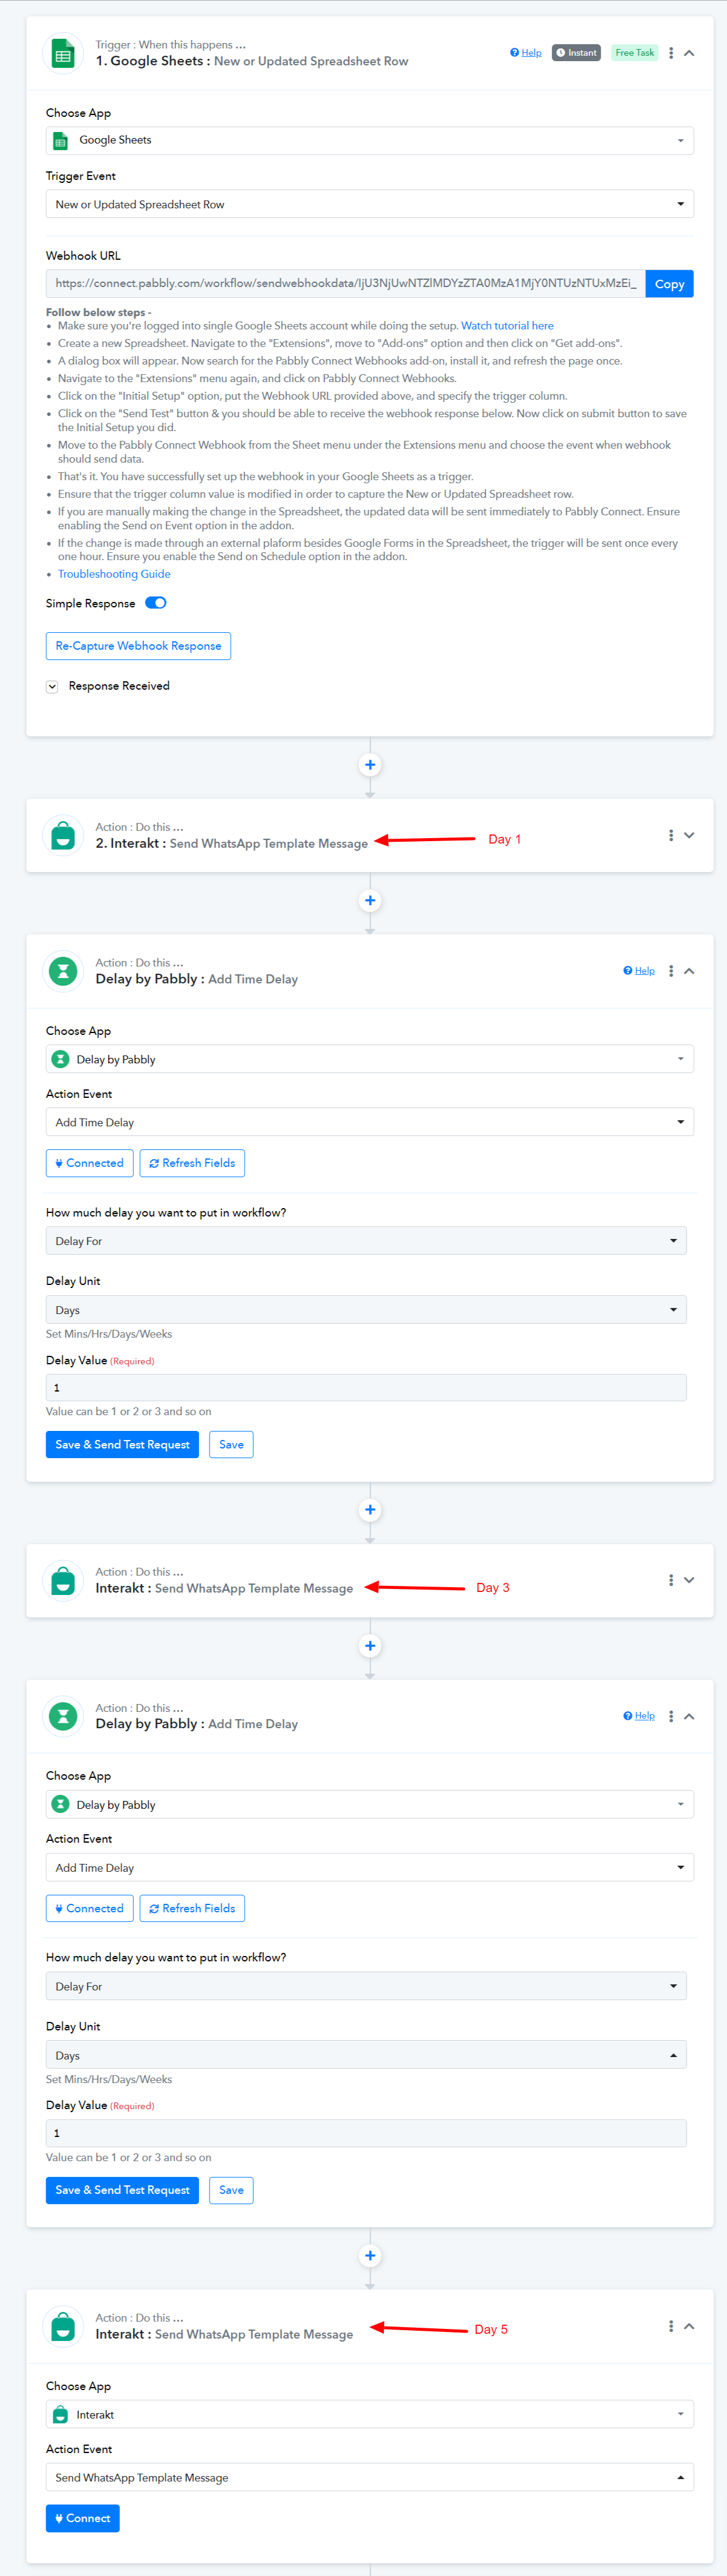The width and height of the screenshot is (727, 2576).
Task: Expand the Day 3 Interakt step
Action: click(689, 1580)
